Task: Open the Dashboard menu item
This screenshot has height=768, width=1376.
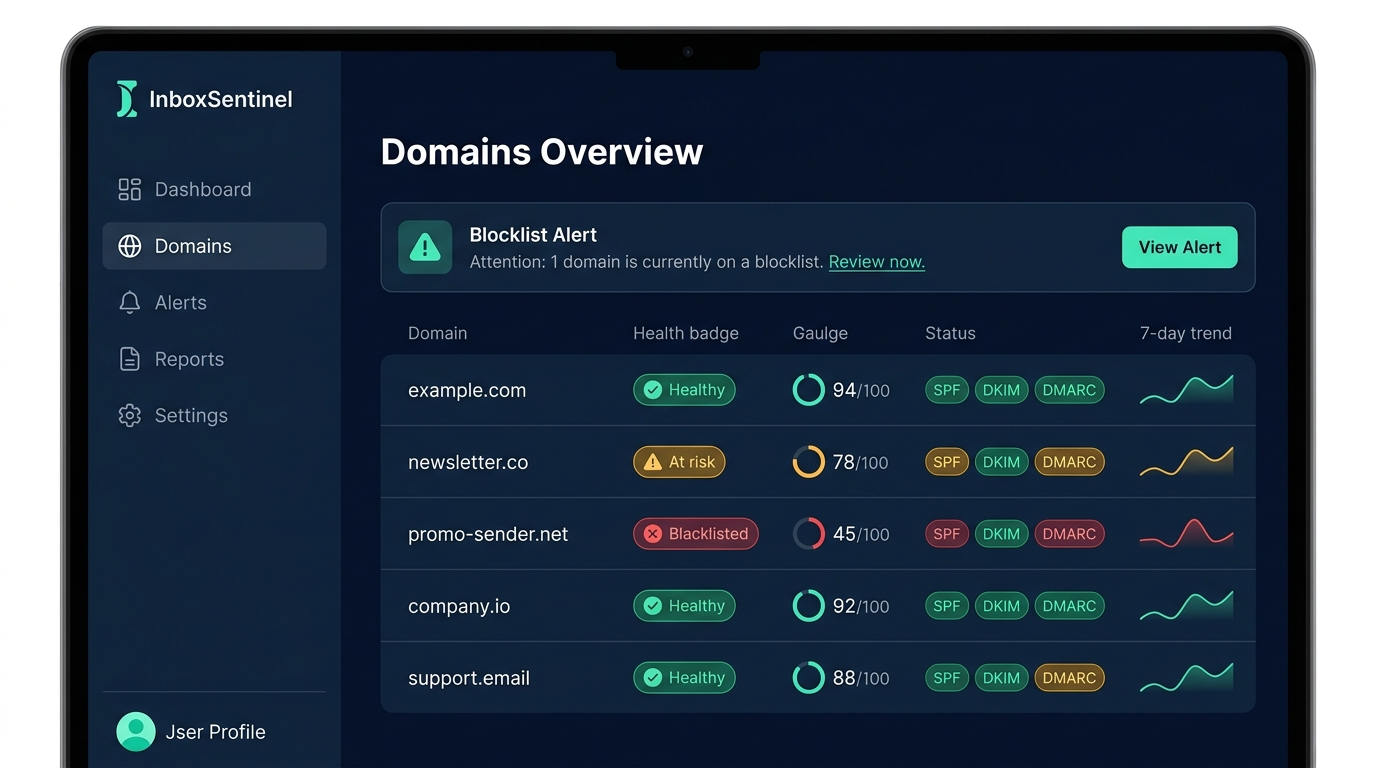Action: point(214,189)
